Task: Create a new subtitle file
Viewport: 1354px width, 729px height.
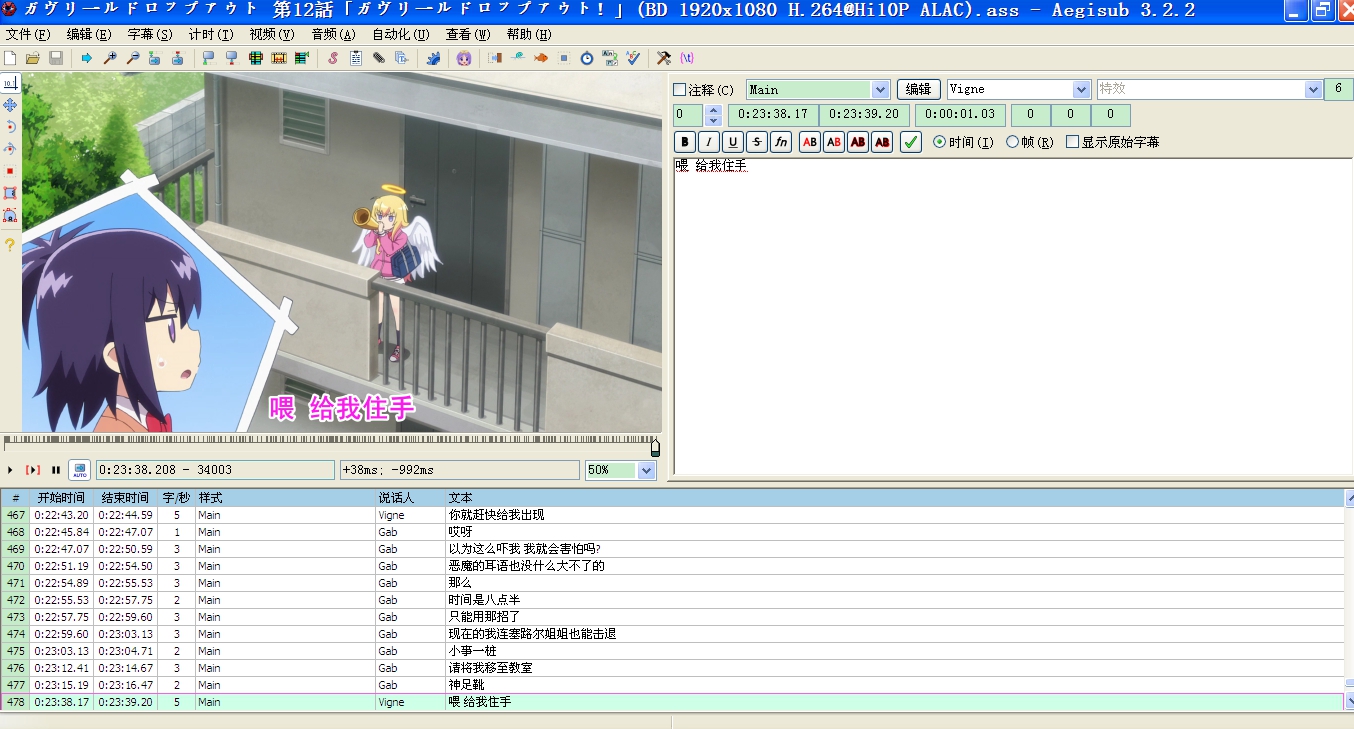Action: 10,58
